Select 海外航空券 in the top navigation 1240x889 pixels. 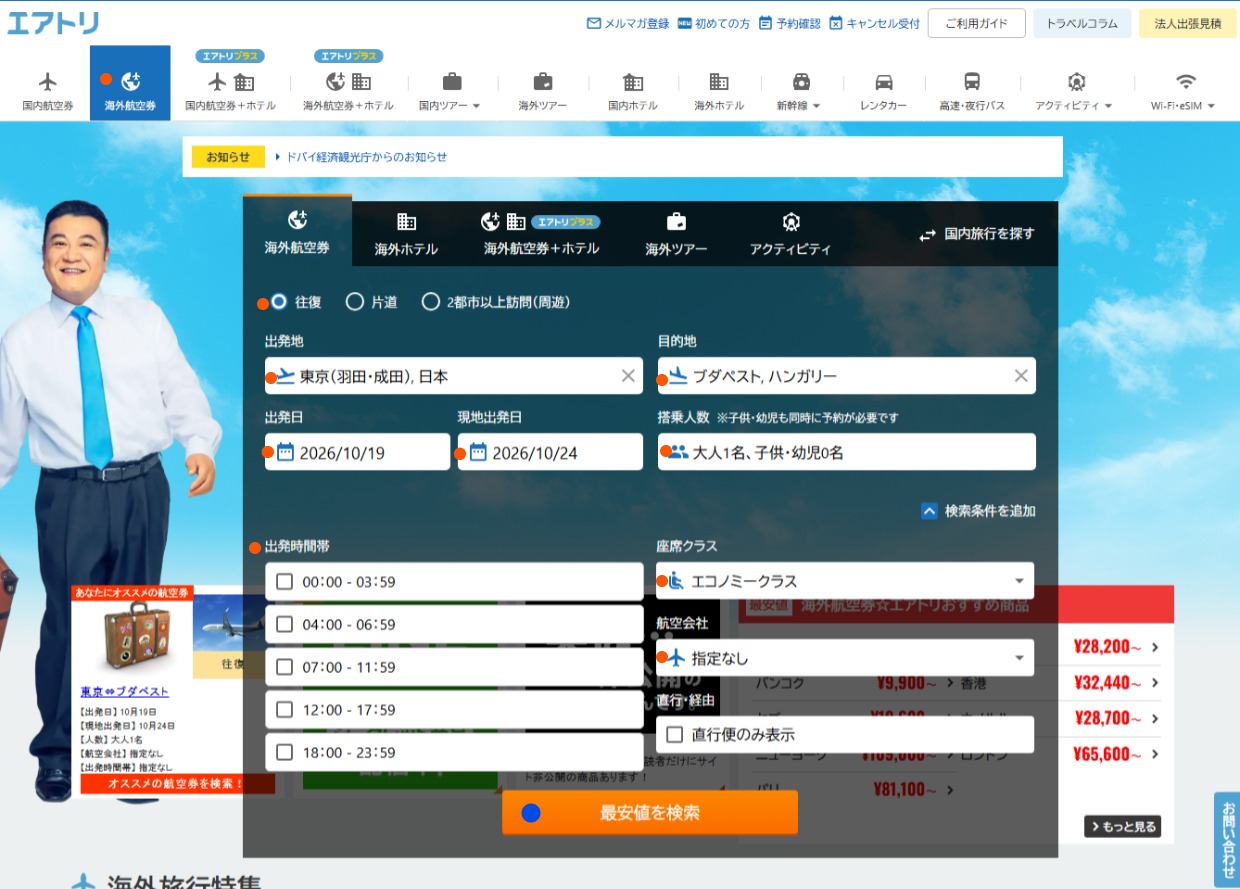point(130,84)
